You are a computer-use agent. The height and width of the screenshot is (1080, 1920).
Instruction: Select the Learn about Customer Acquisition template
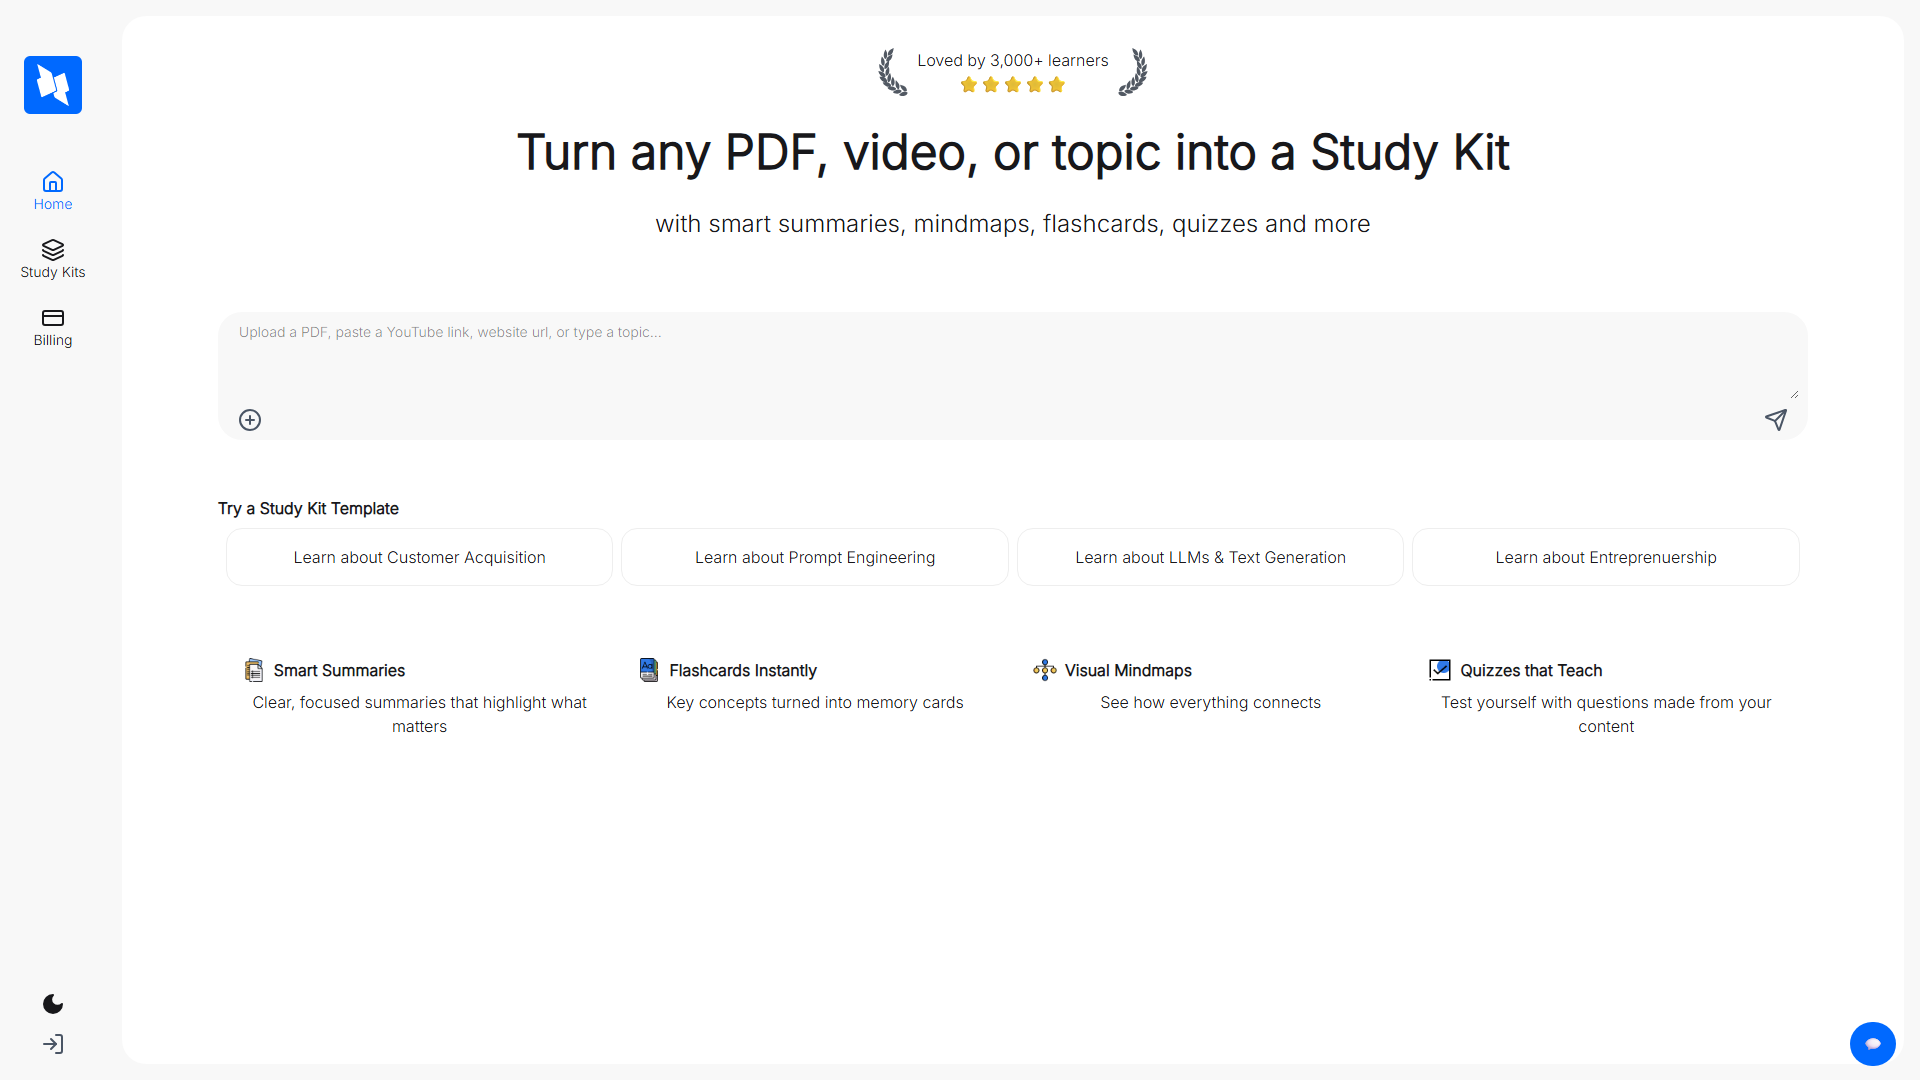pos(418,557)
